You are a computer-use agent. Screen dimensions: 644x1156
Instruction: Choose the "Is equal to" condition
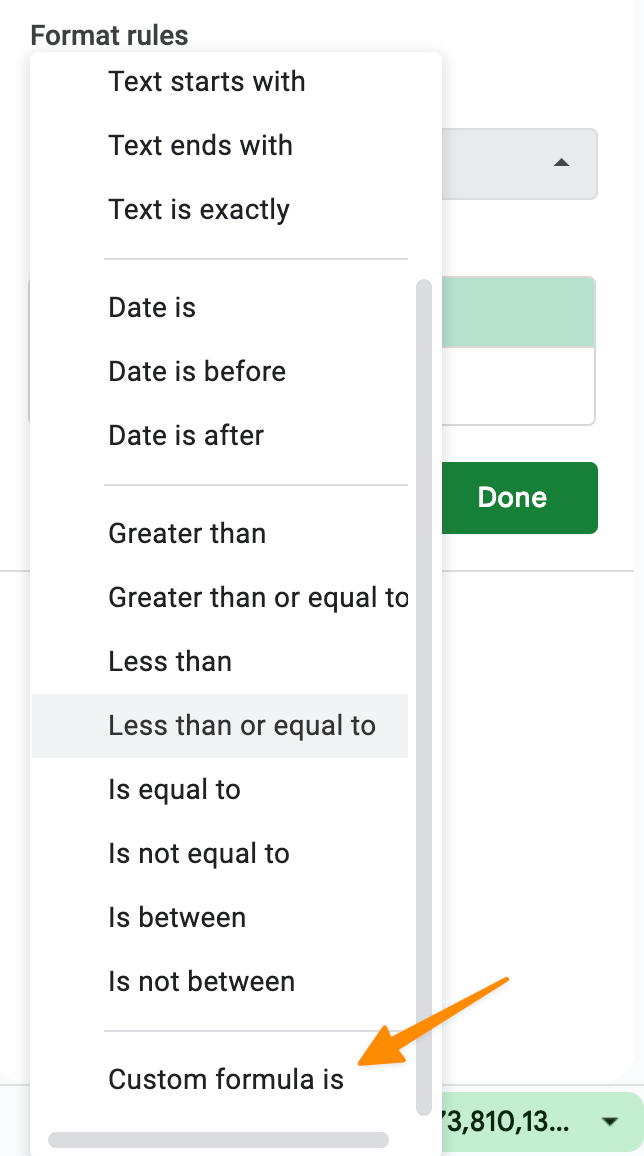[x=175, y=789]
